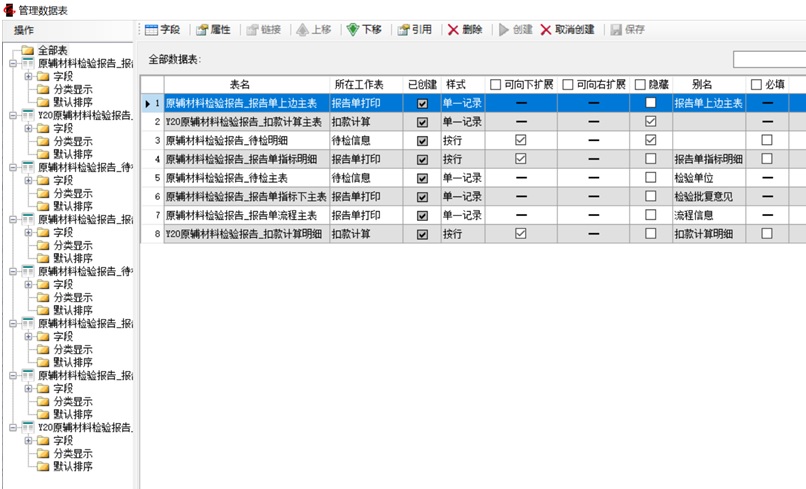Click the 上移 move up icon

303,30
